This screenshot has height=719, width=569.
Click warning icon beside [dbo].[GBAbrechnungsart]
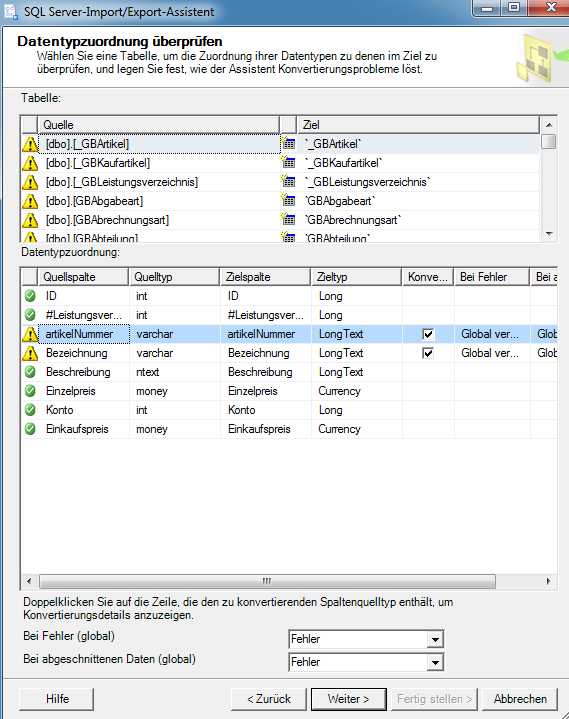coord(30,220)
